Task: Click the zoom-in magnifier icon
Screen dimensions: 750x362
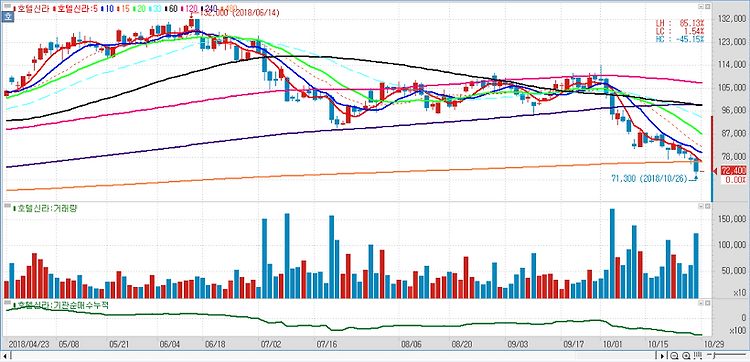Action: coord(687,356)
